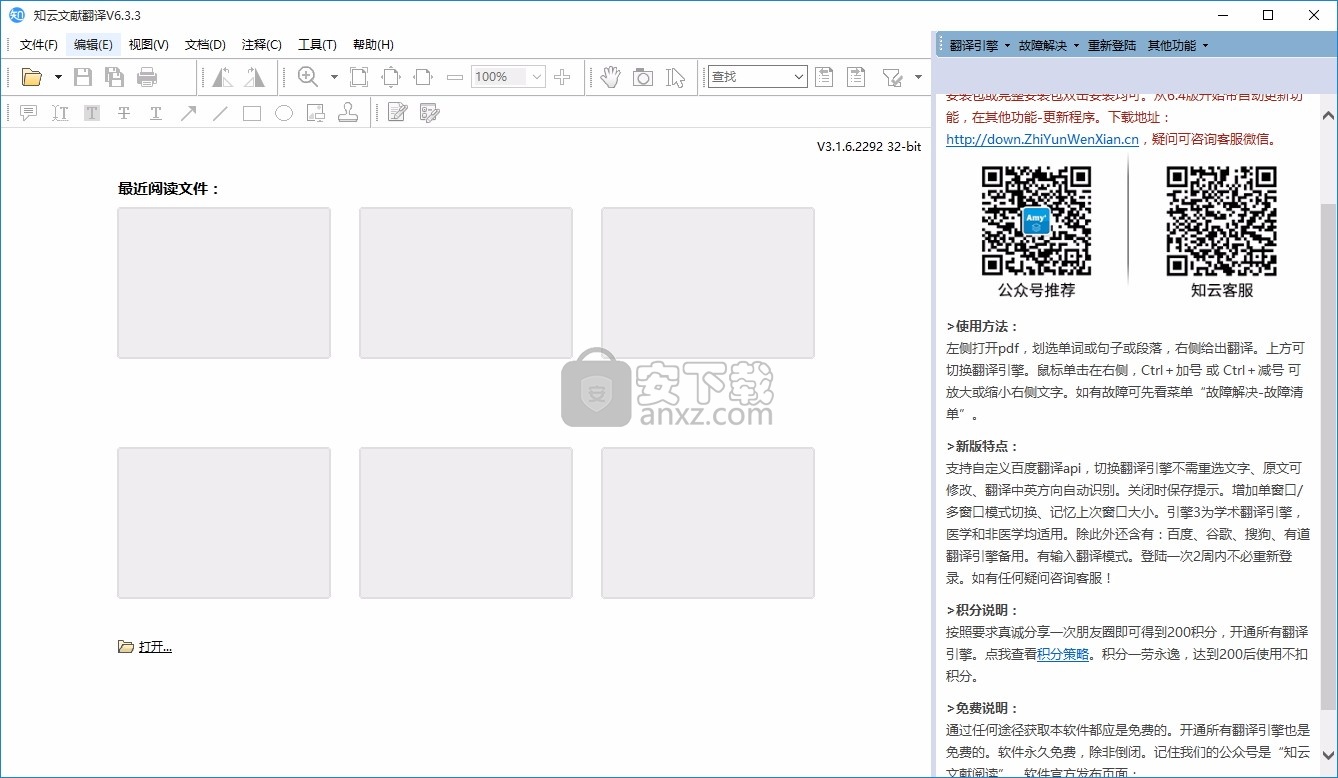Expand the 故障解决 dropdown menu
Viewport: 1338px width, 778px height.
1049,45
